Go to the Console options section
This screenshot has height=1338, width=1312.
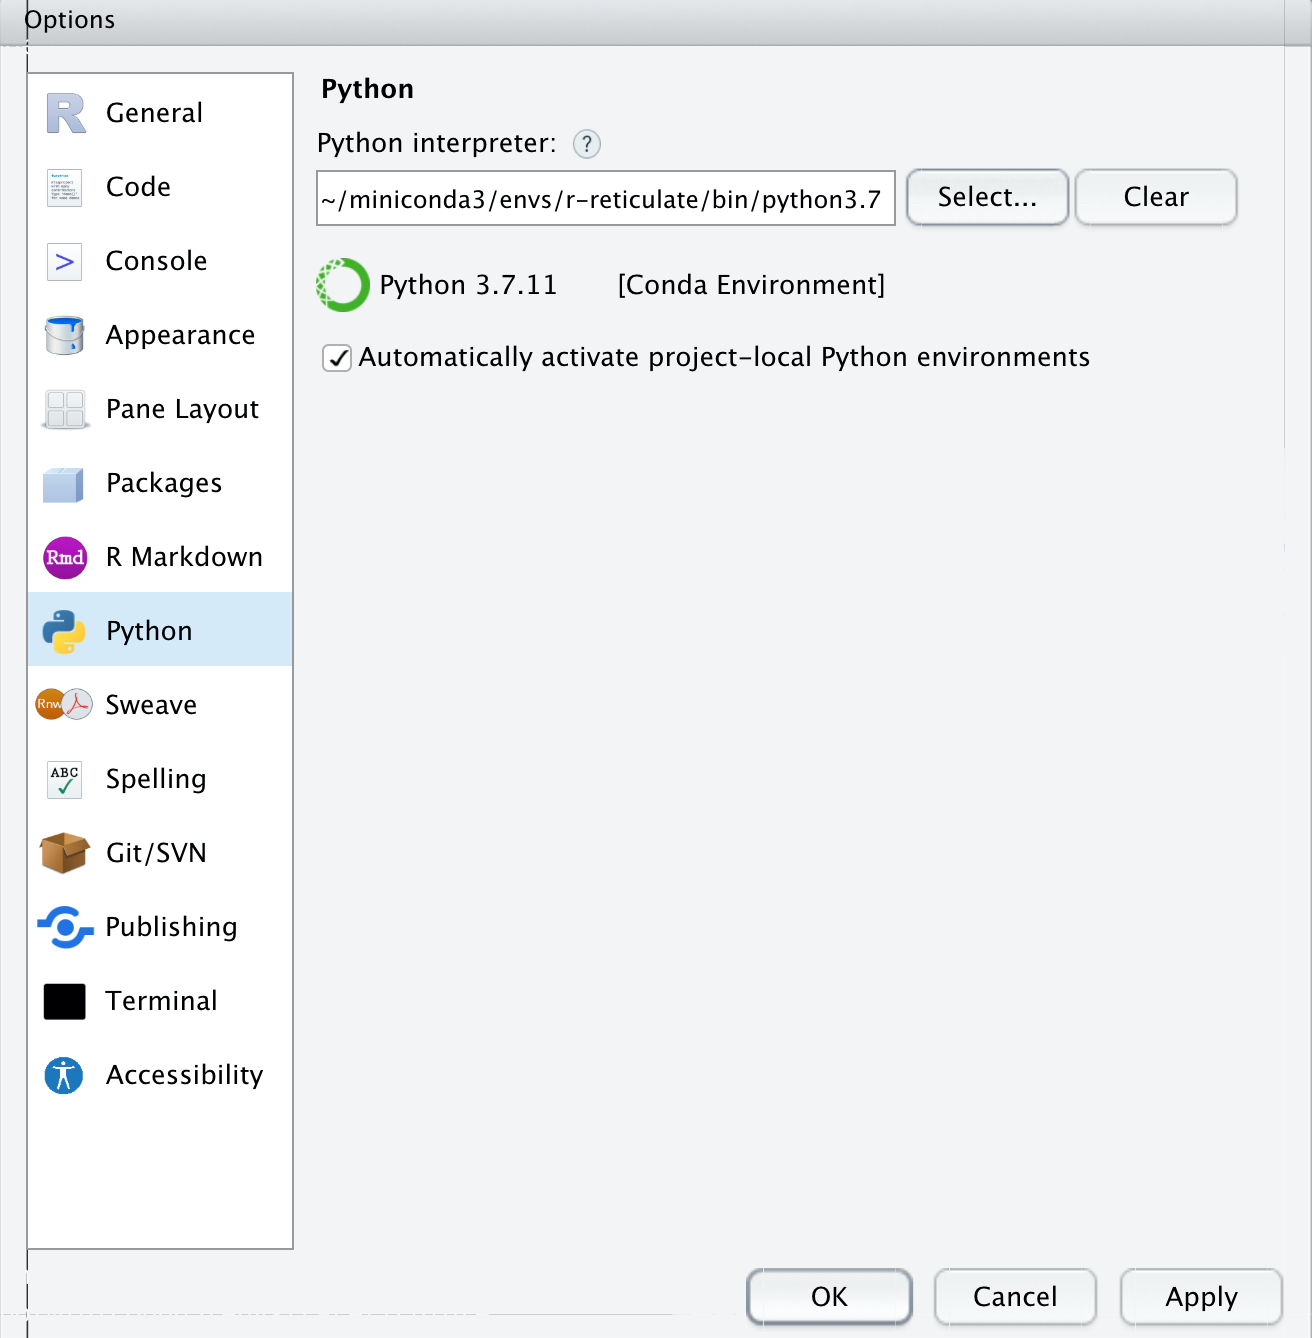[x=160, y=261]
